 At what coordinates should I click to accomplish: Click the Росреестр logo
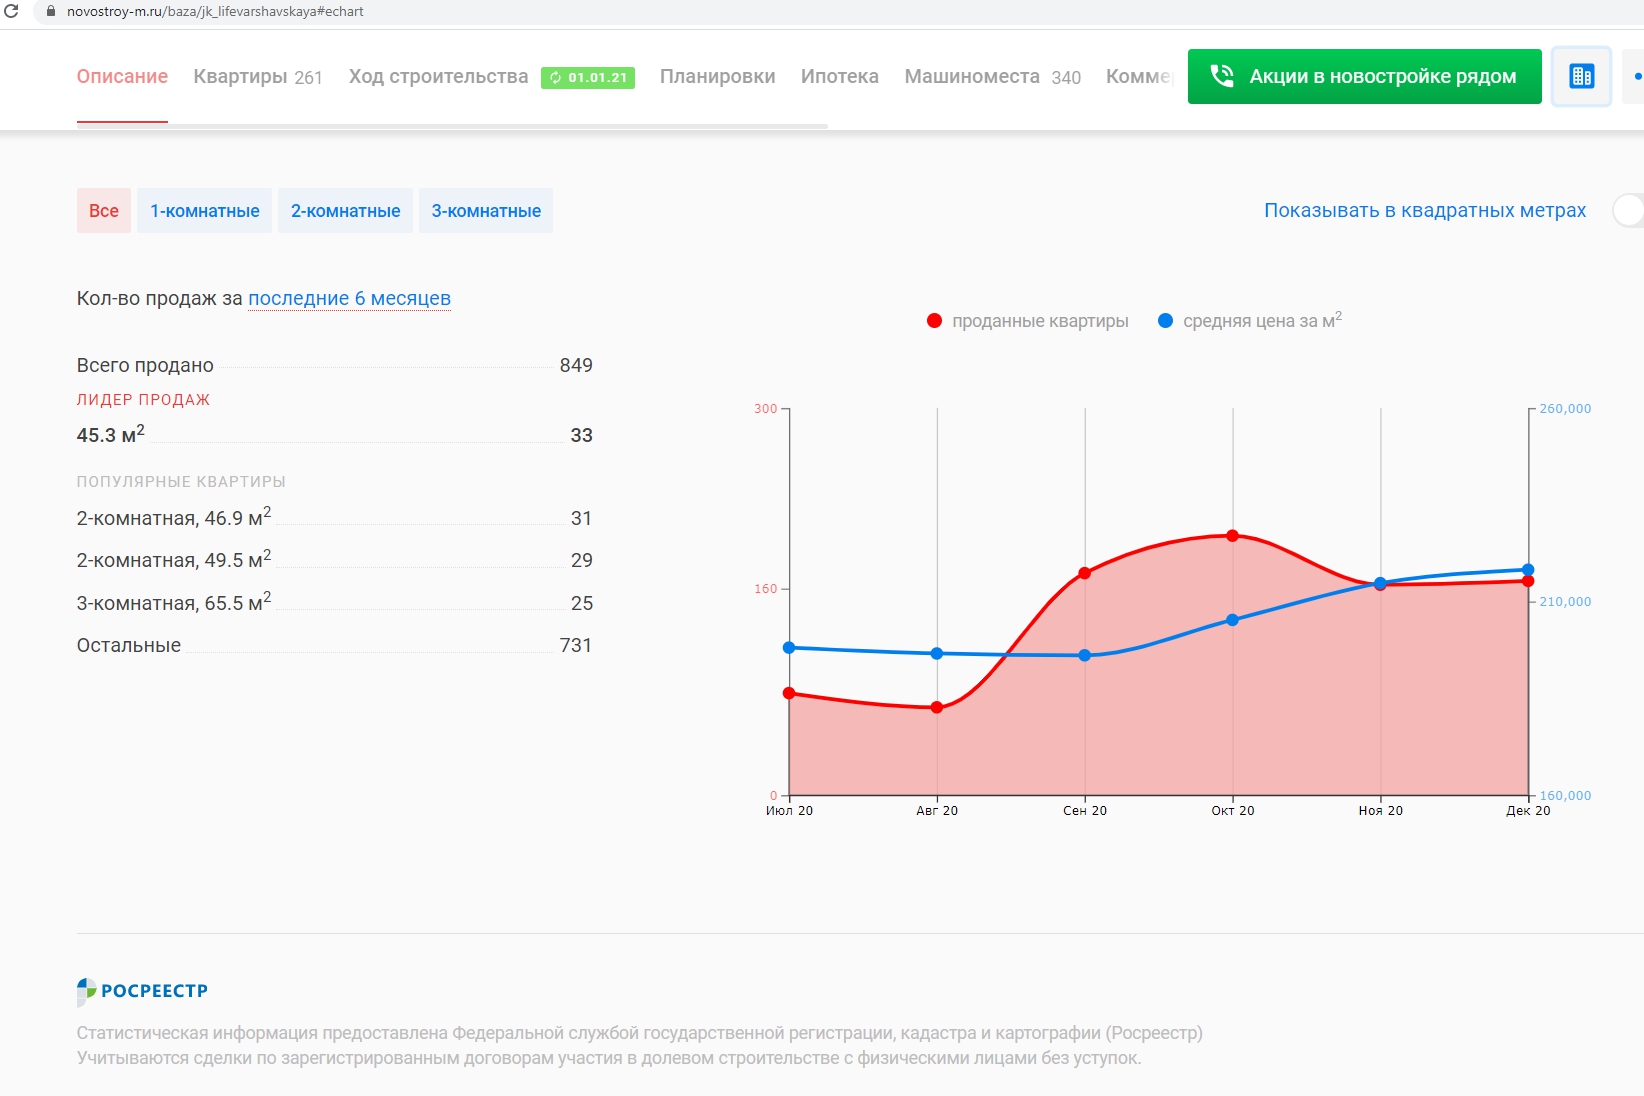click(142, 990)
